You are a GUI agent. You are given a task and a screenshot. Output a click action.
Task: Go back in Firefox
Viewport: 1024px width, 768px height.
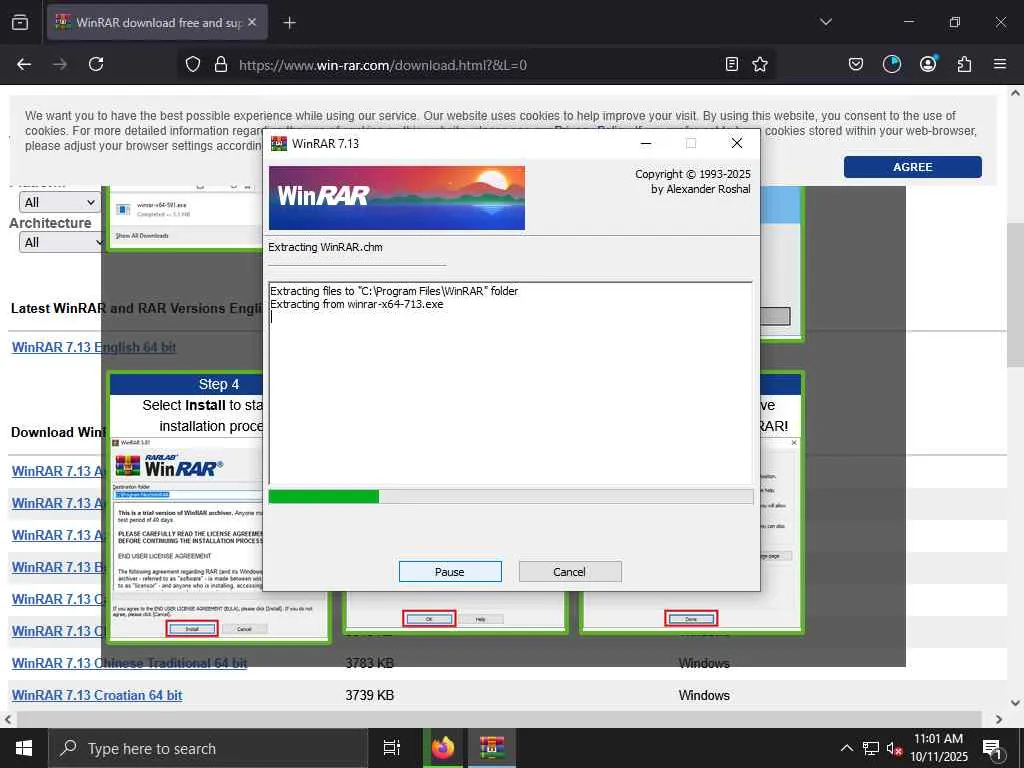(24, 64)
